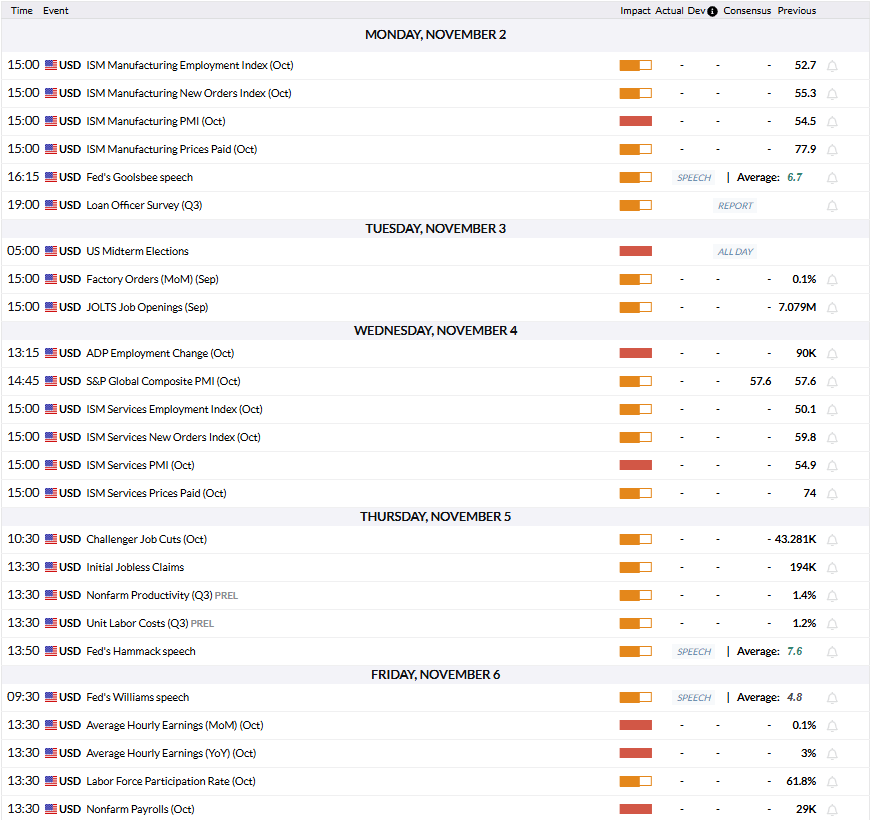Viewport: 871px width, 820px height.
Task: Click the Actual column header
Action: tap(669, 11)
